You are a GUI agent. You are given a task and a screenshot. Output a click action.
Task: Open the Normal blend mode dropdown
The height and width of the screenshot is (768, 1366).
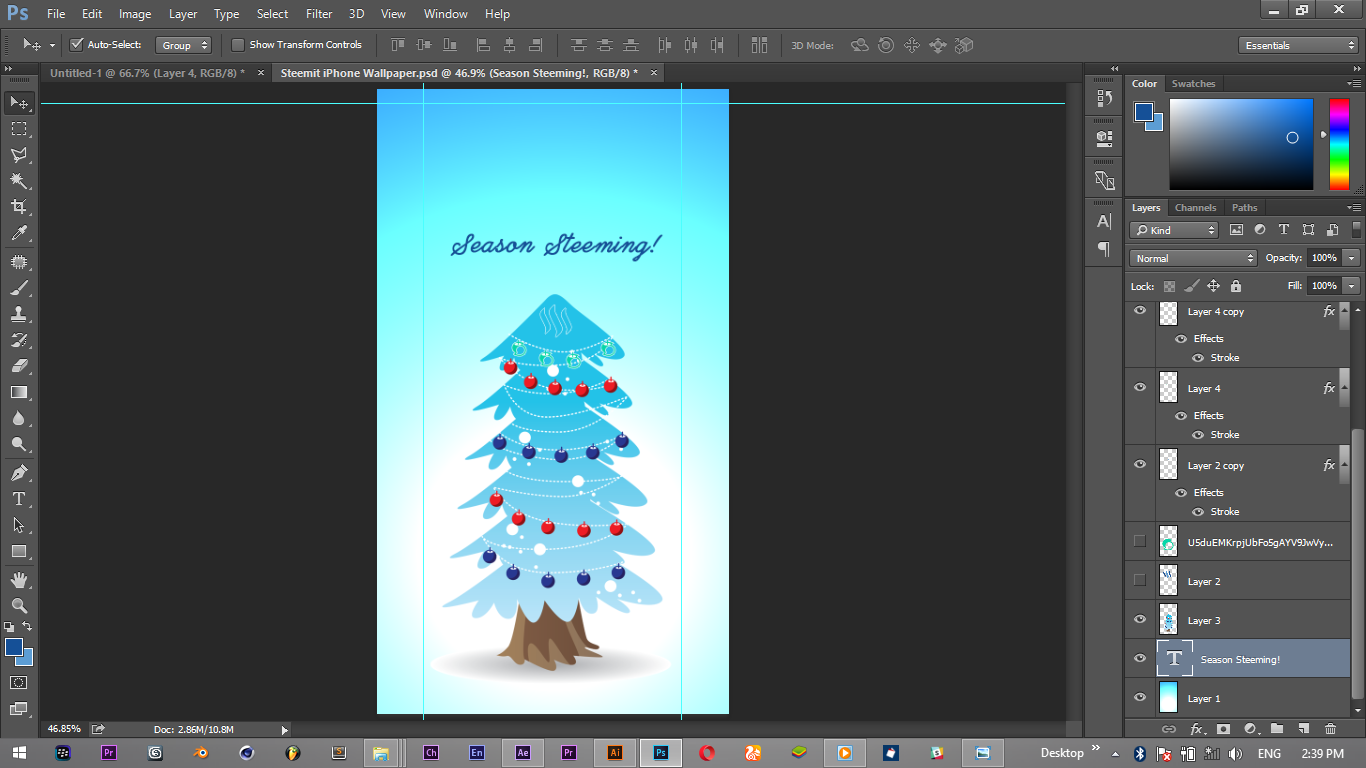[1194, 258]
